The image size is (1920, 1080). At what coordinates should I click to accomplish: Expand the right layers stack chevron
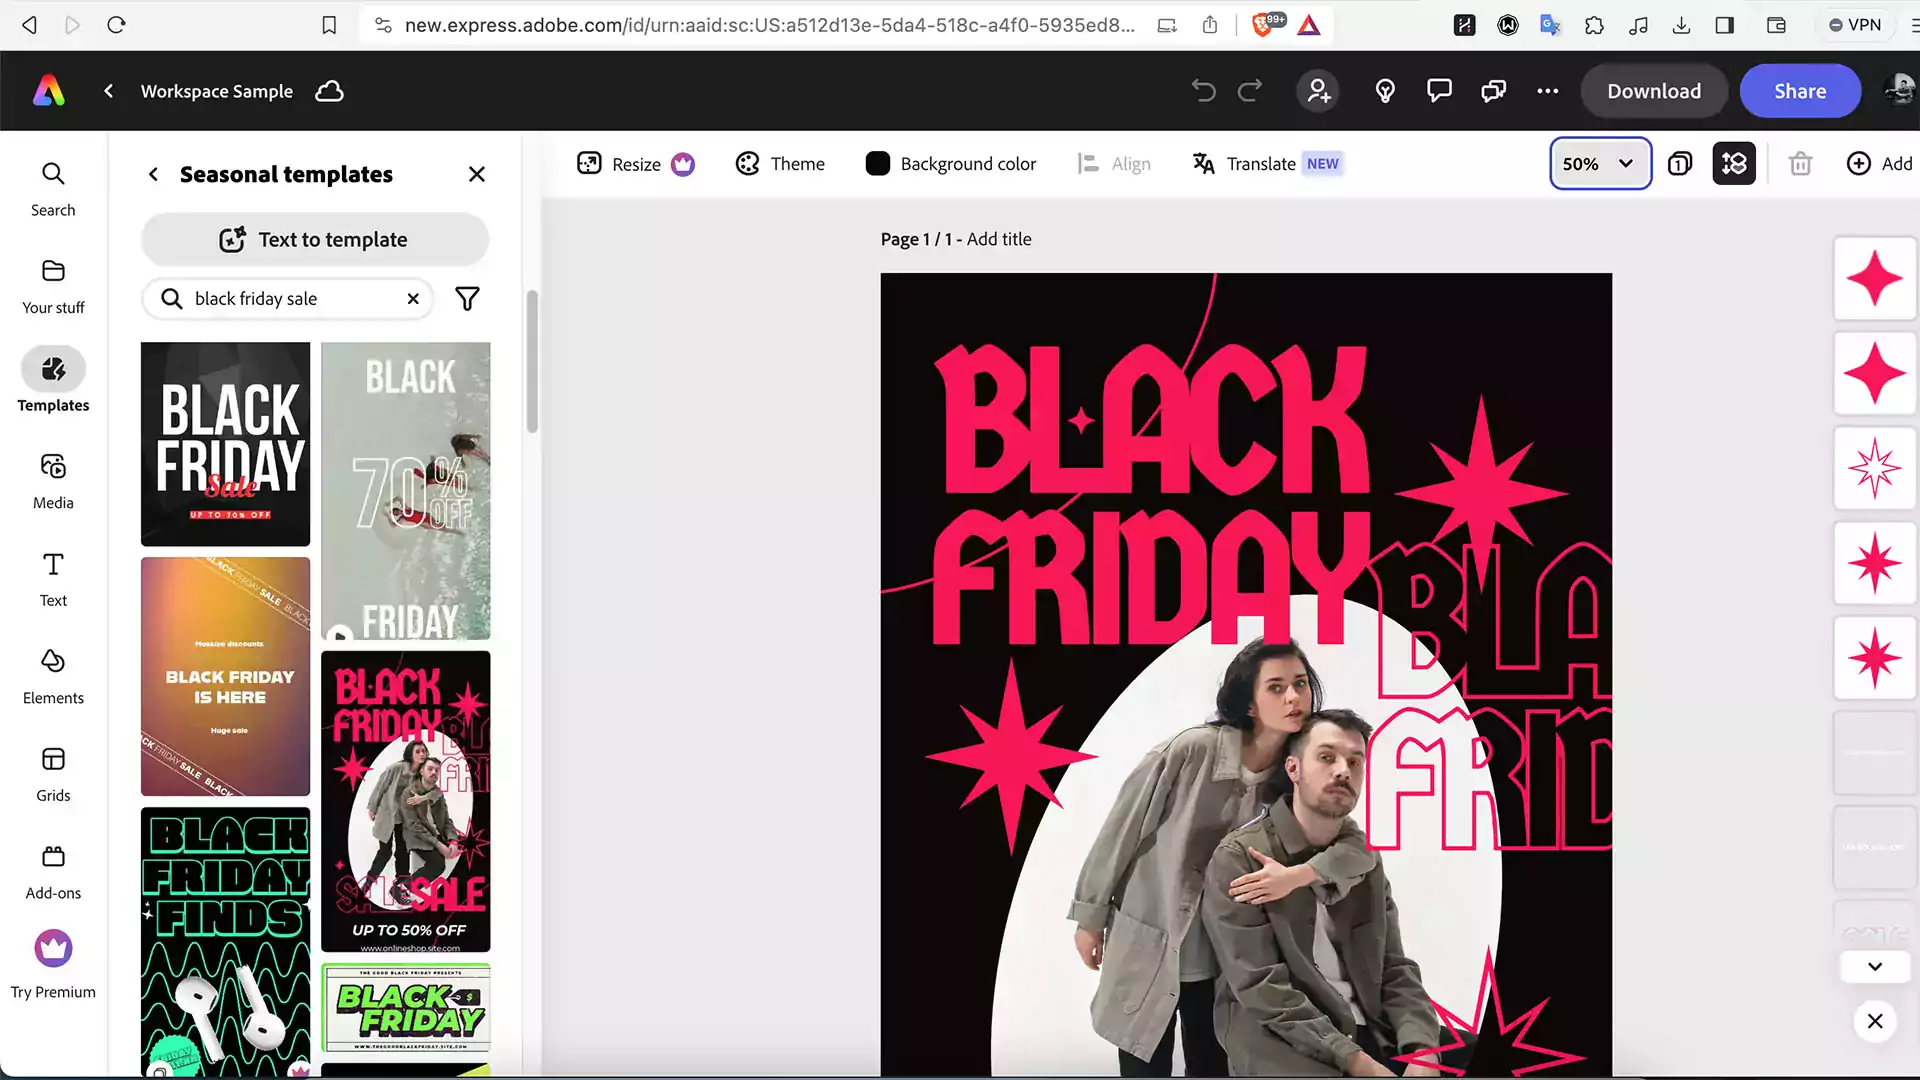coord(1875,967)
